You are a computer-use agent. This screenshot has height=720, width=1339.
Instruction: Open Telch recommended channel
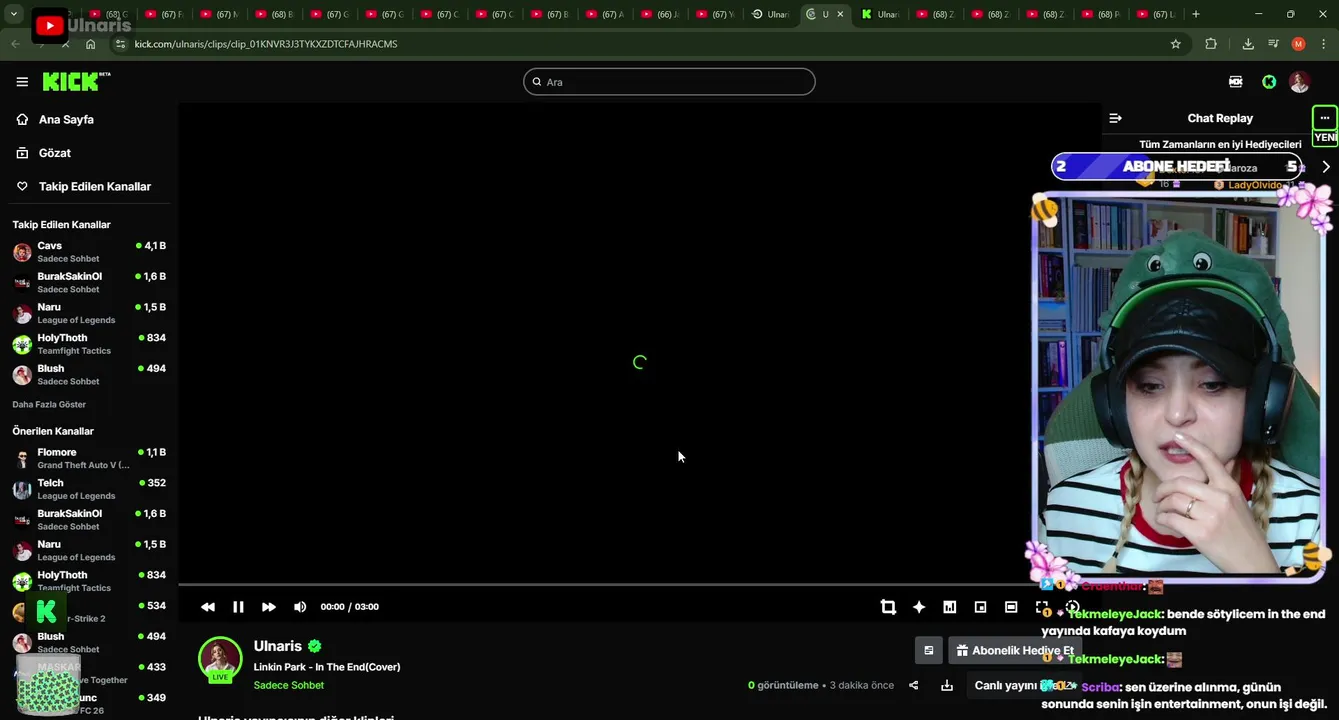(89, 489)
